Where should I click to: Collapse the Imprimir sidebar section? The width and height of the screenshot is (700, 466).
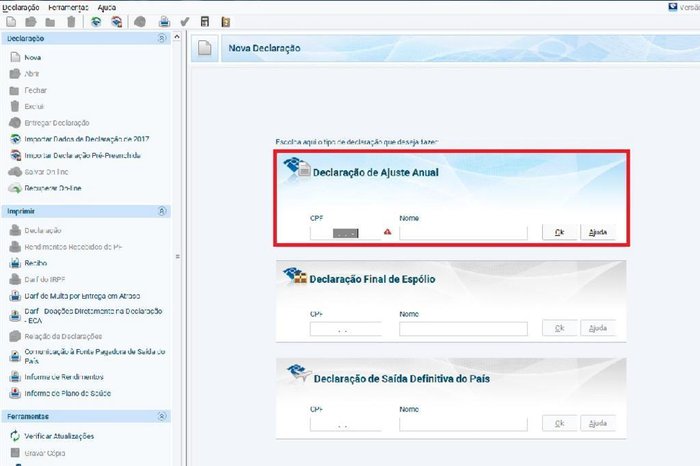162,211
